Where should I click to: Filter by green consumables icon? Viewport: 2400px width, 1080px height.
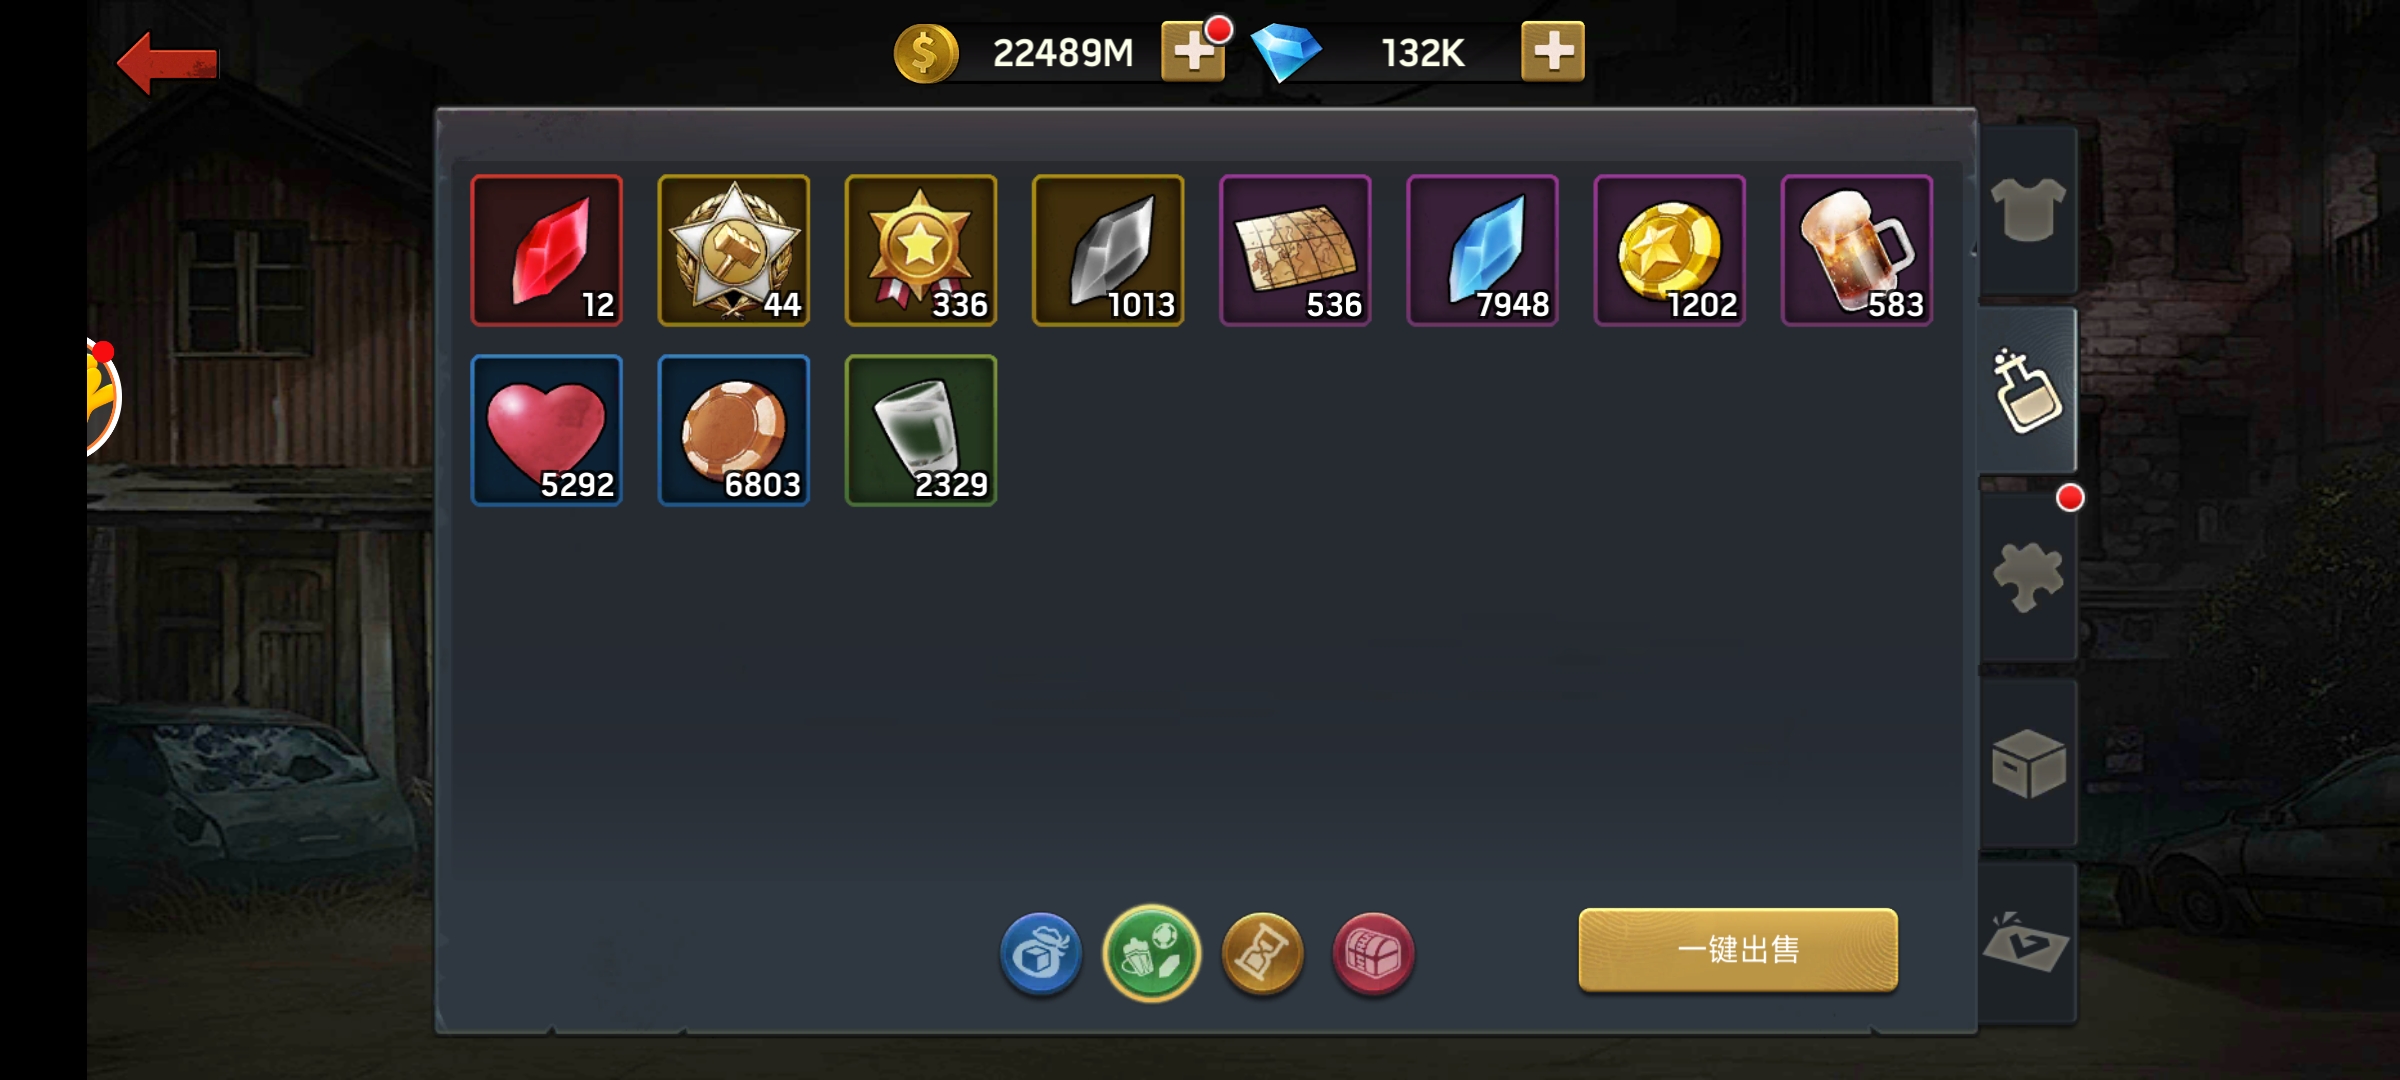point(1152,954)
